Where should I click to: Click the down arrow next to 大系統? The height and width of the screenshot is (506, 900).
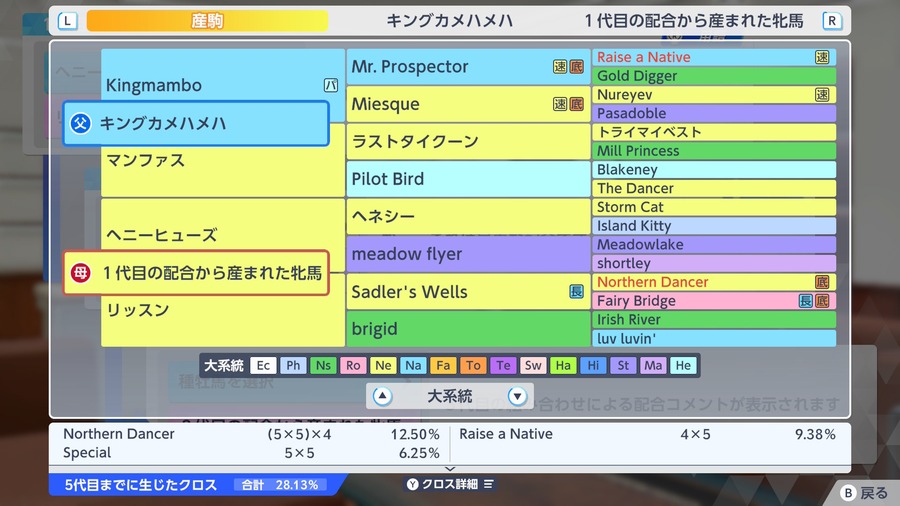pyautogui.click(x=517, y=396)
